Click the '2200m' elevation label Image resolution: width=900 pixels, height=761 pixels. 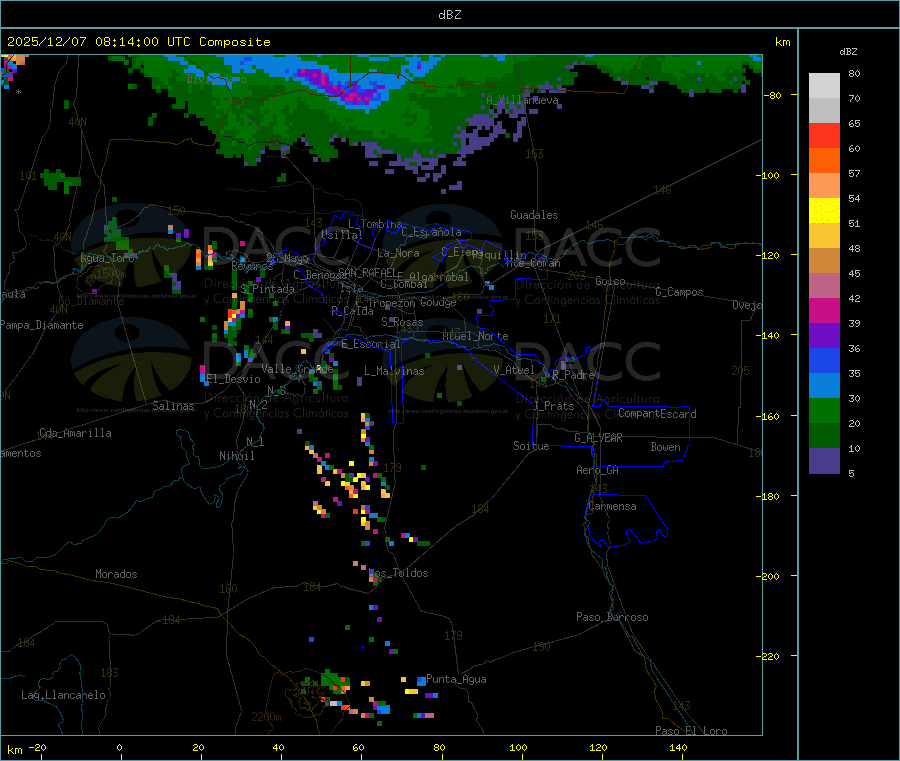click(x=266, y=717)
